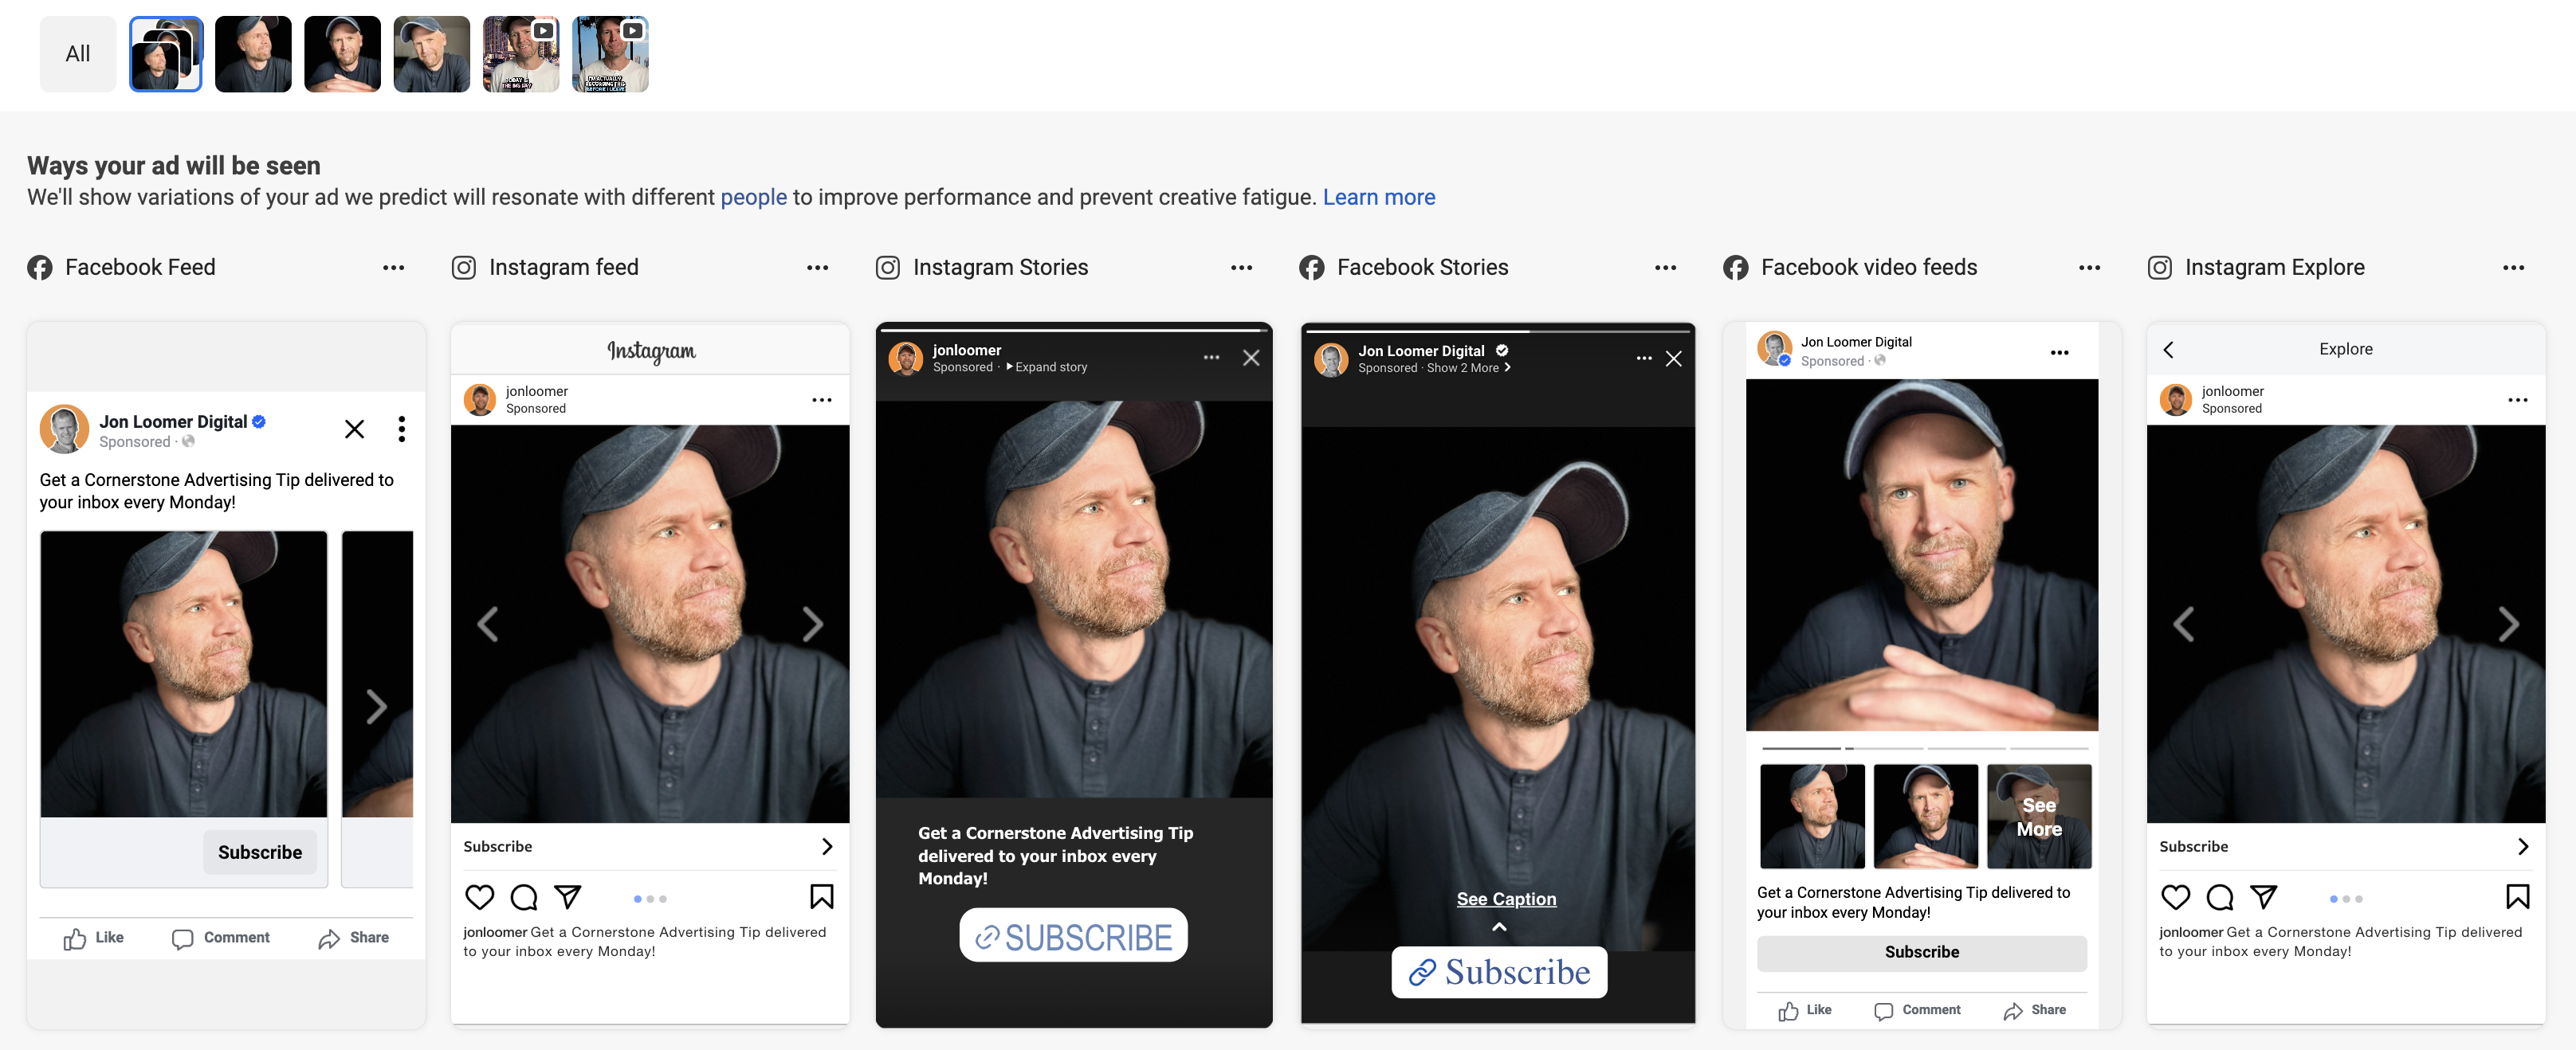Click See Caption in Facebook Stories preview
The image size is (2576, 1050).
pyautogui.click(x=1506, y=899)
